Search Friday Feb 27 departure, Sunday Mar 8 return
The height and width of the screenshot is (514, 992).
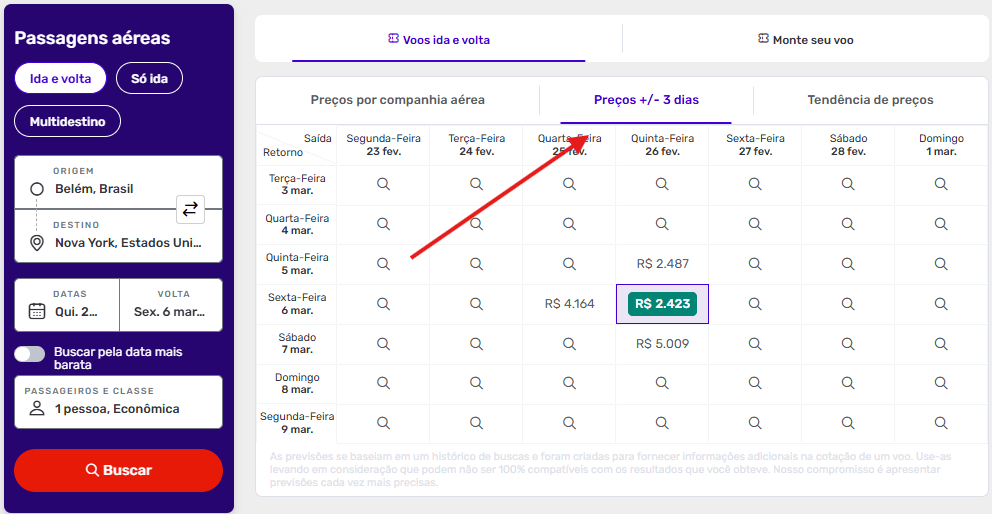(755, 383)
